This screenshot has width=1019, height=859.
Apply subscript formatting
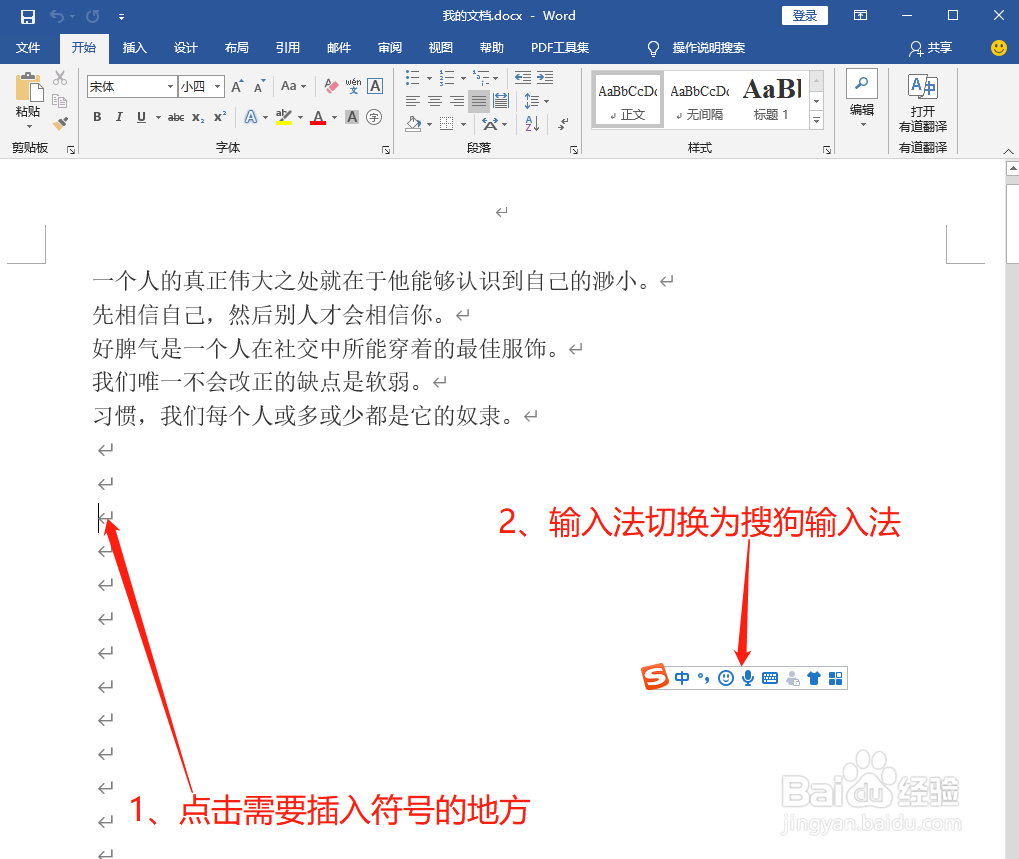(198, 118)
